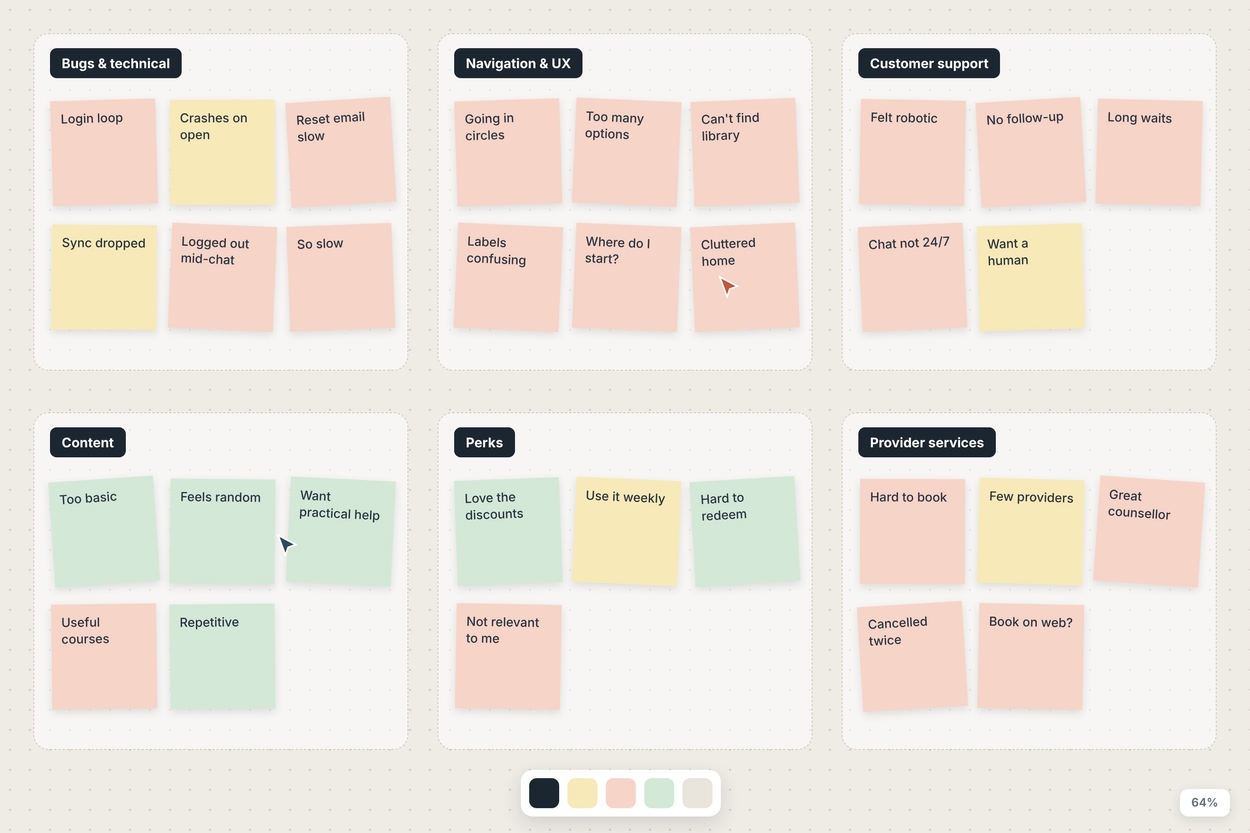Select the dark navy color swatch
Screen dimensions: 1250x833
pyautogui.click(x=544, y=793)
